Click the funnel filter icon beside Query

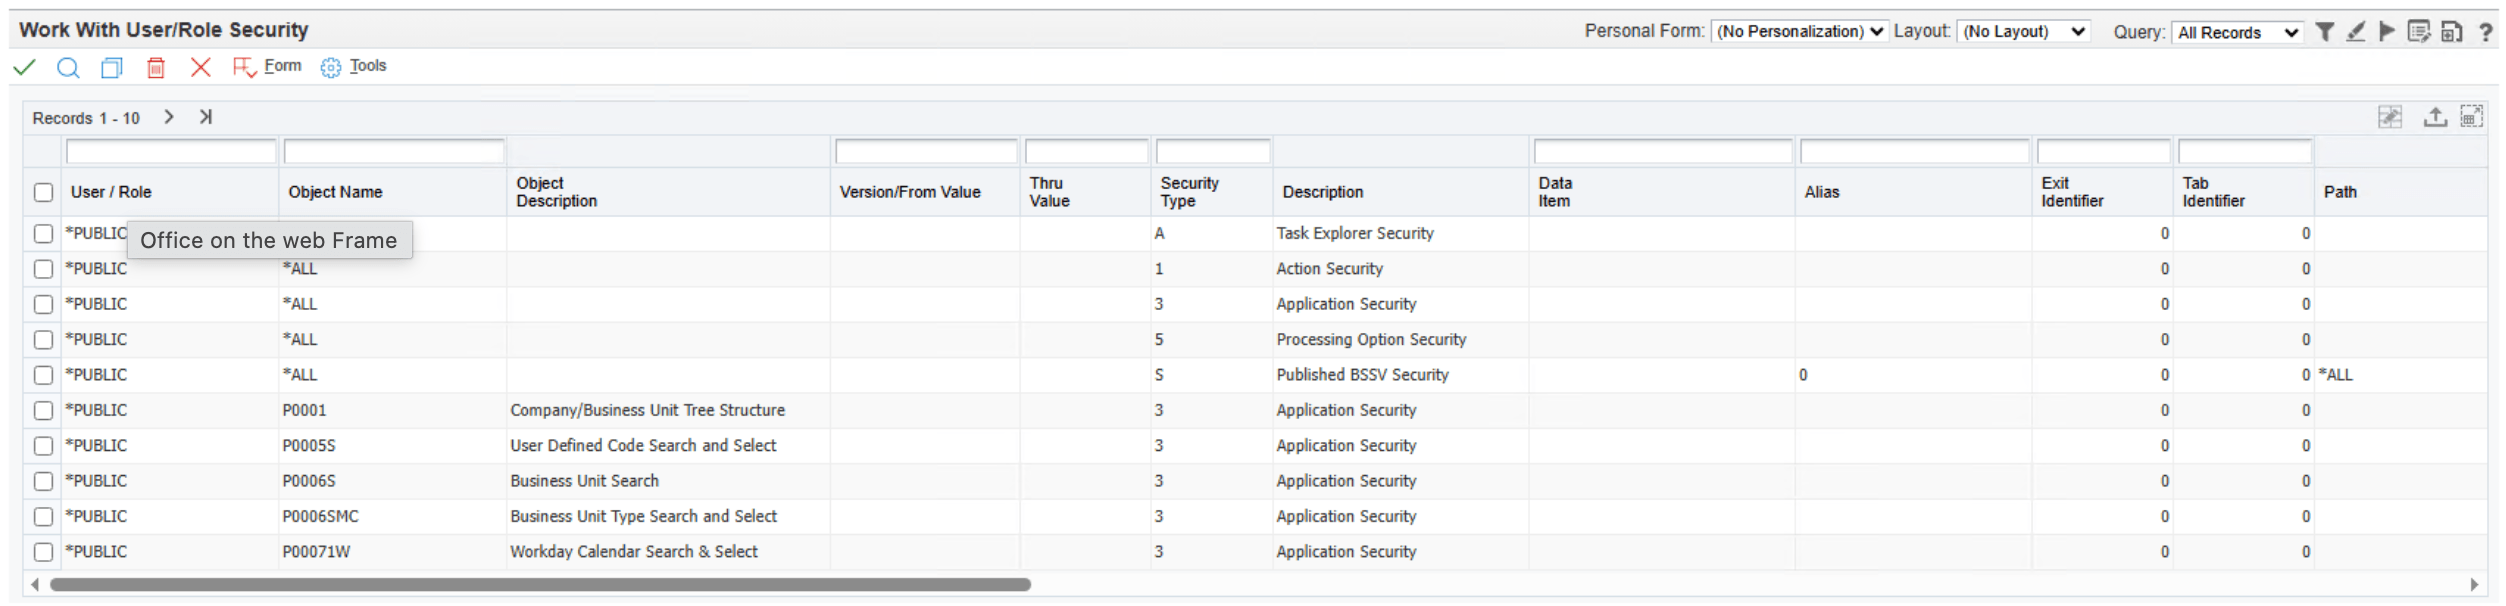[x=2326, y=32]
